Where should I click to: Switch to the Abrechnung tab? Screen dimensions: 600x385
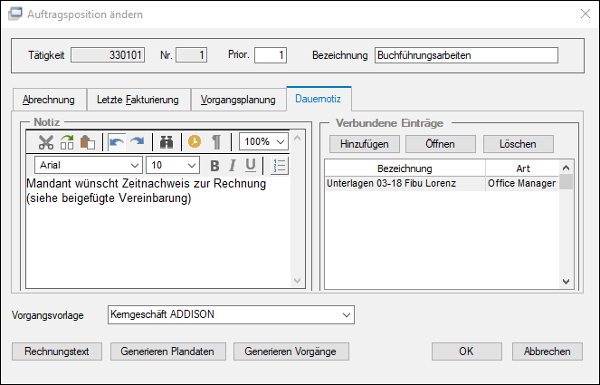coord(49,100)
